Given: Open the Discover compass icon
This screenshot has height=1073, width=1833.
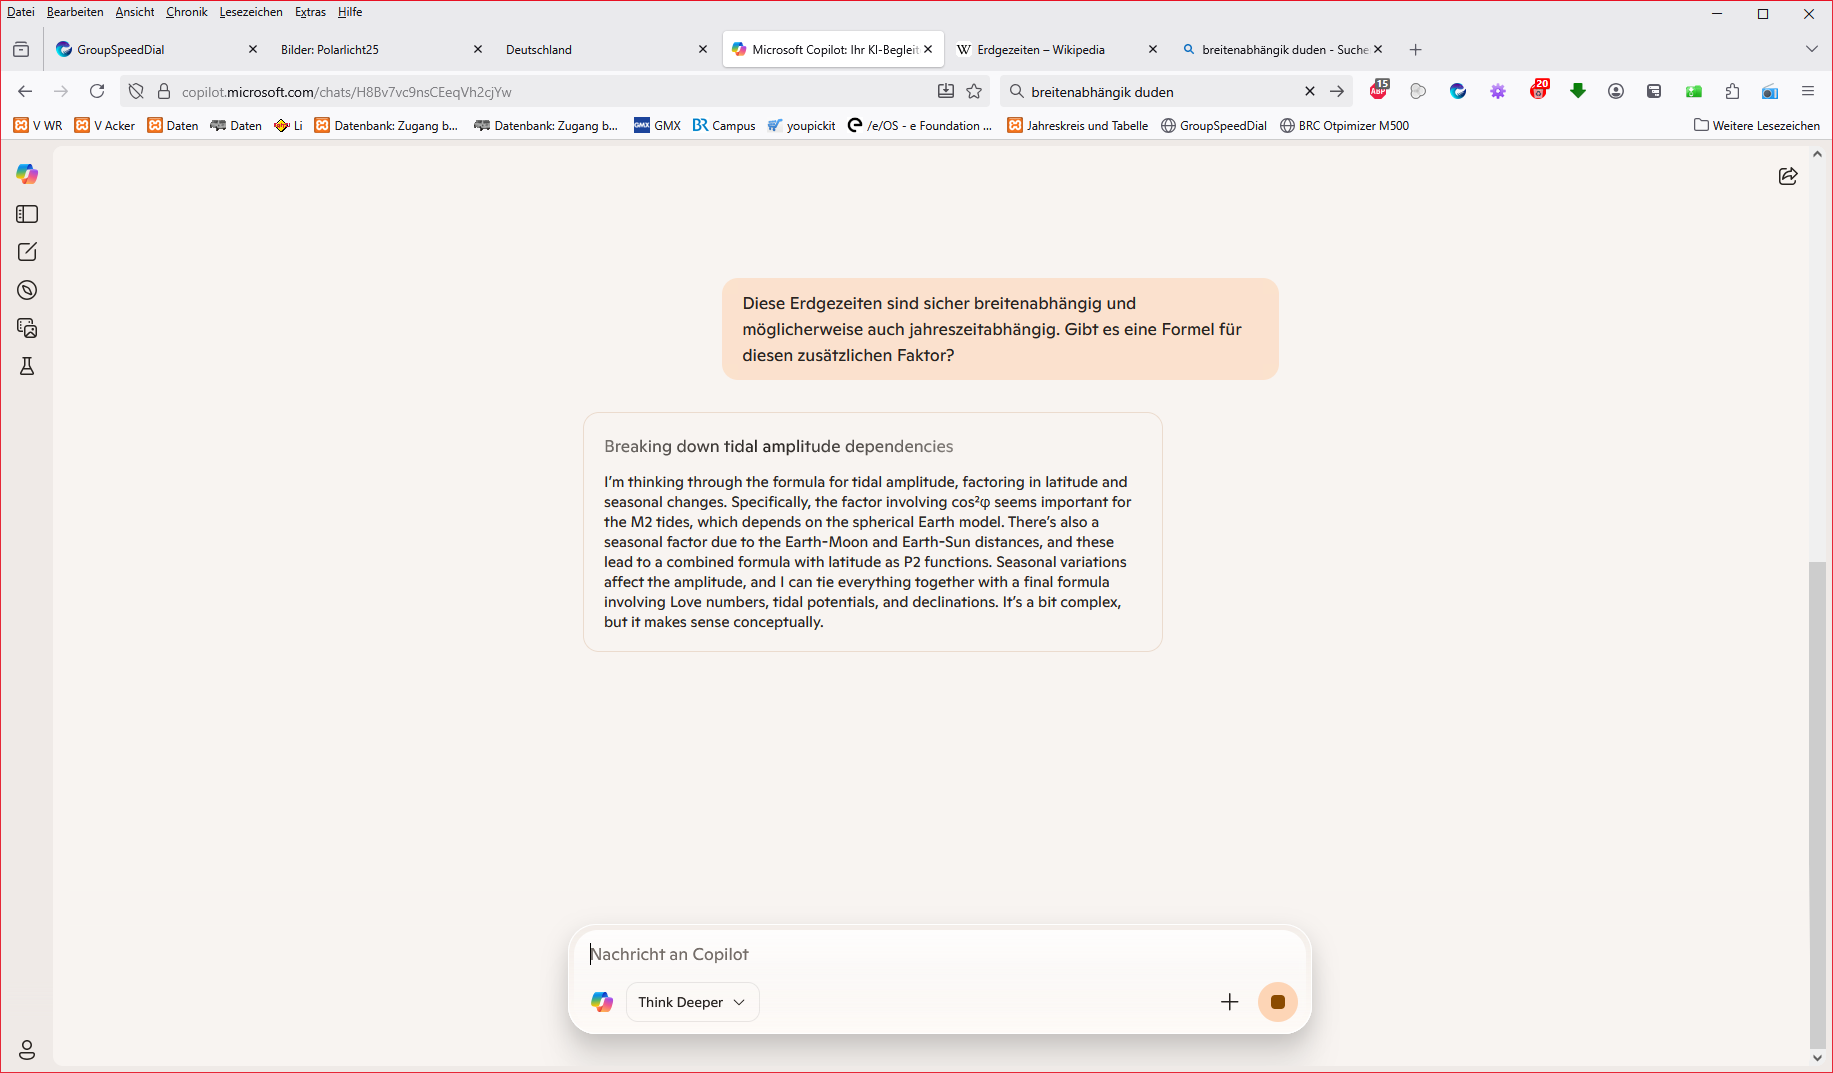Looking at the screenshot, I should (27, 290).
